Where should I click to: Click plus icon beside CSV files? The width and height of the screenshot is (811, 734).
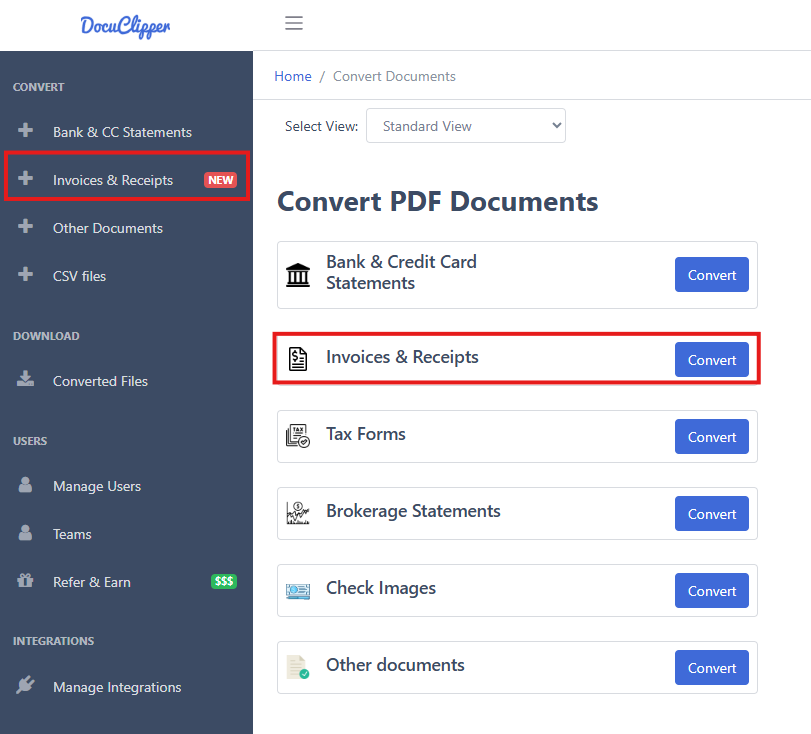tap(25, 274)
